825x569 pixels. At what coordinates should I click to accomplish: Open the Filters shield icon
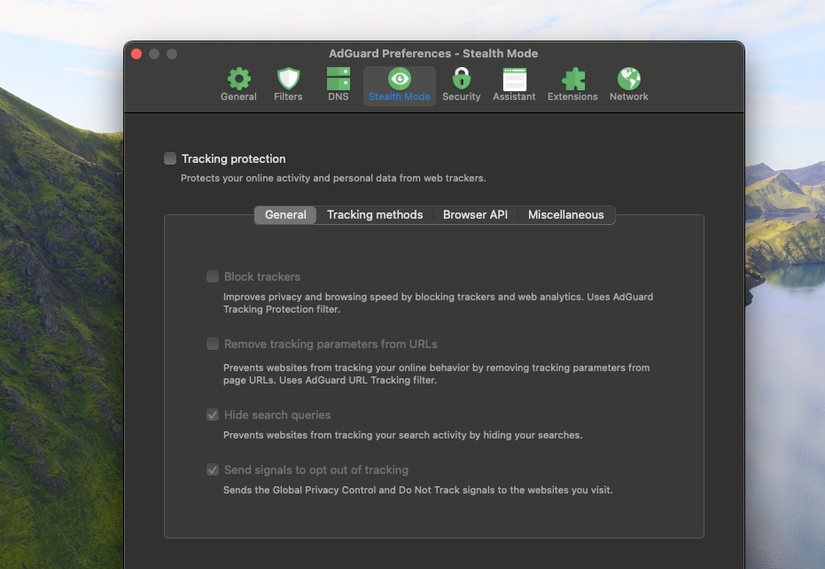pyautogui.click(x=288, y=79)
